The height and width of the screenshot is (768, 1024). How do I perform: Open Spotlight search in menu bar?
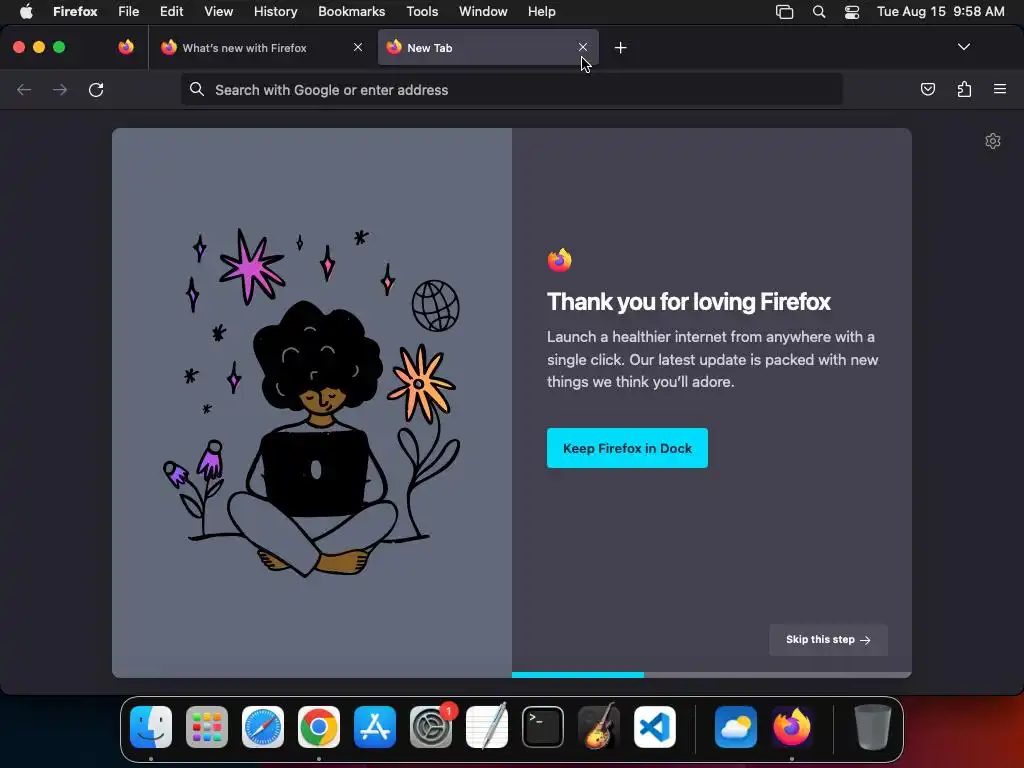click(818, 11)
